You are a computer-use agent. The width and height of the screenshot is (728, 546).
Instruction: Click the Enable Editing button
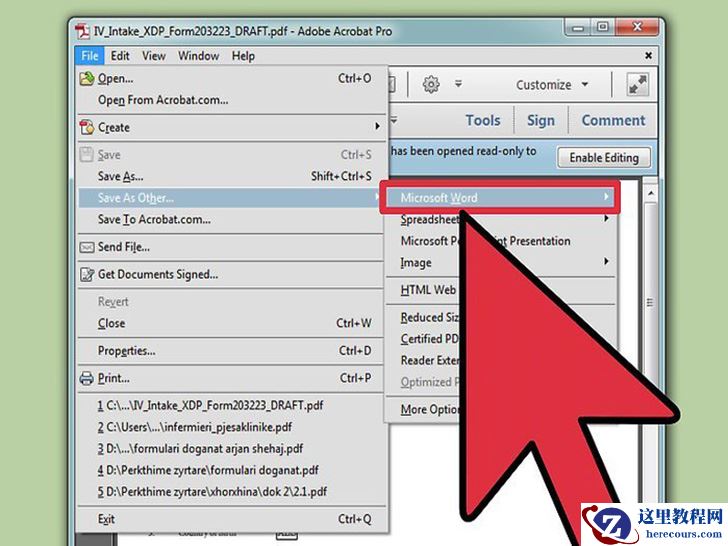604,158
